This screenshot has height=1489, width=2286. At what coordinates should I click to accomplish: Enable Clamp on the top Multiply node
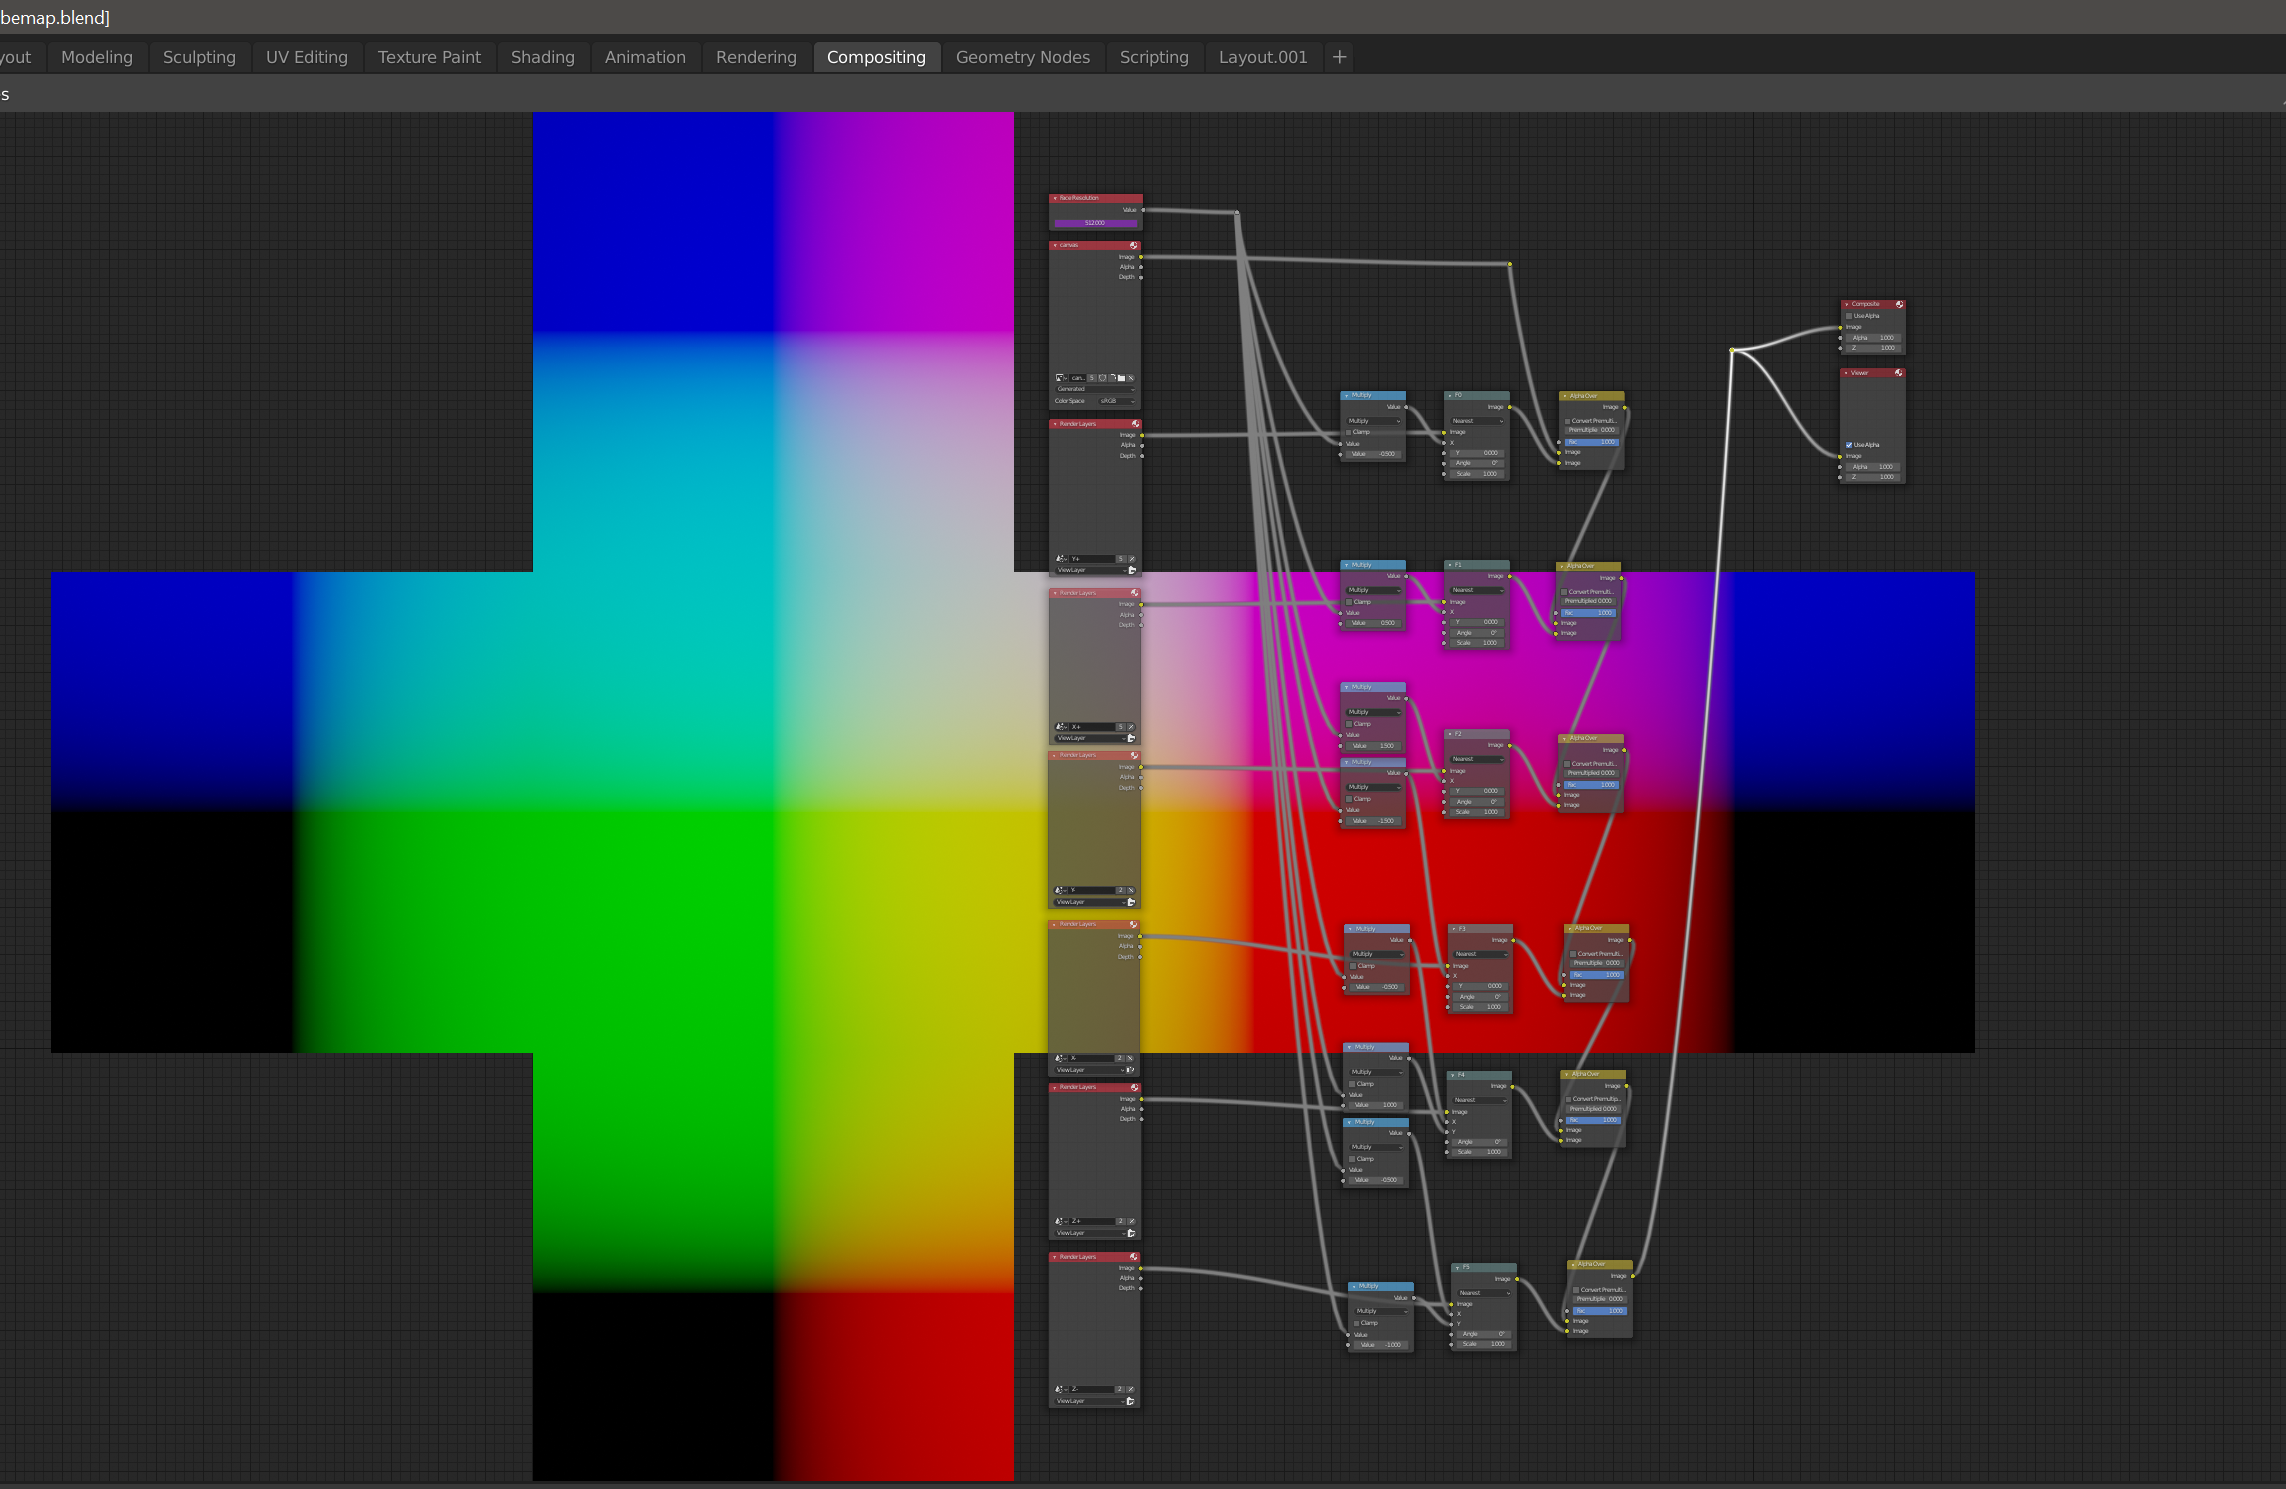[x=1351, y=431]
